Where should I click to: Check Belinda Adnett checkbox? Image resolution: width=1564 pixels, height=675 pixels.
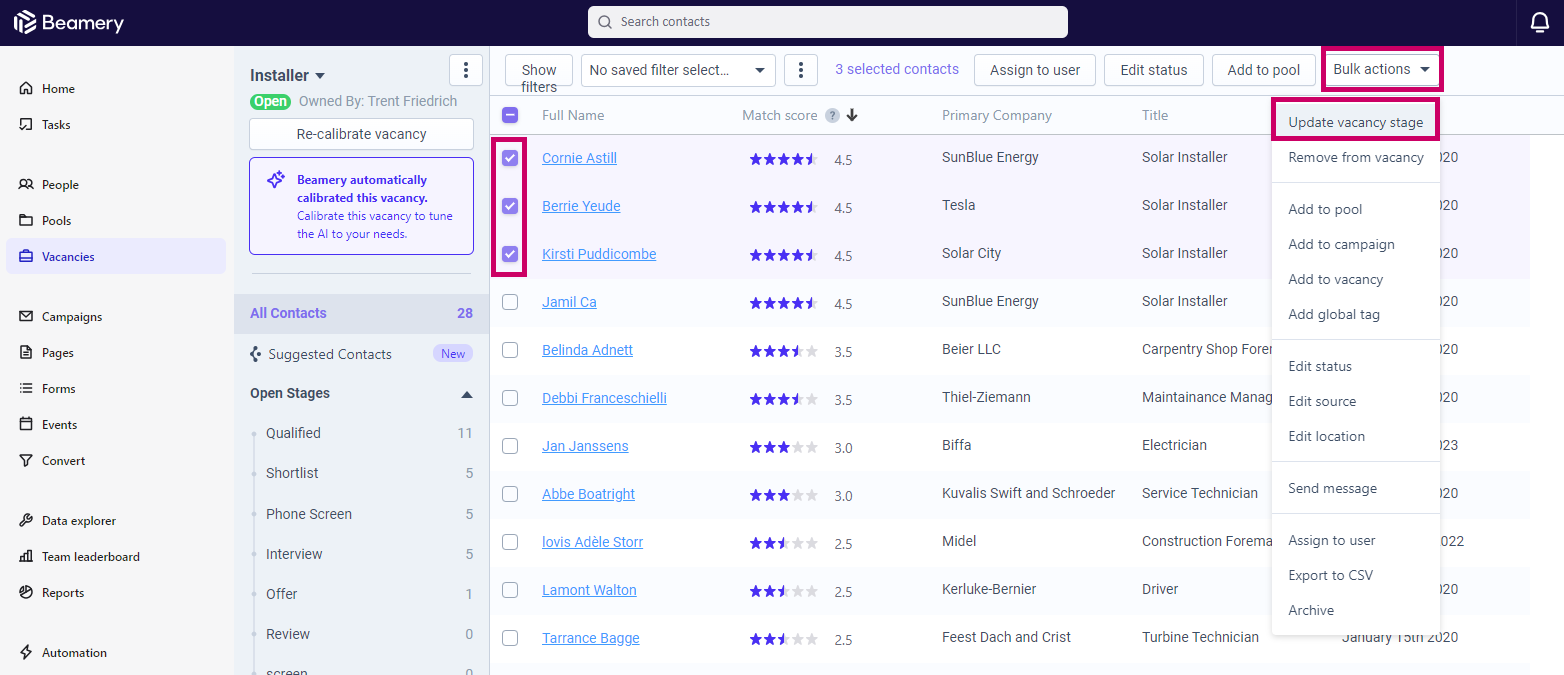click(510, 350)
